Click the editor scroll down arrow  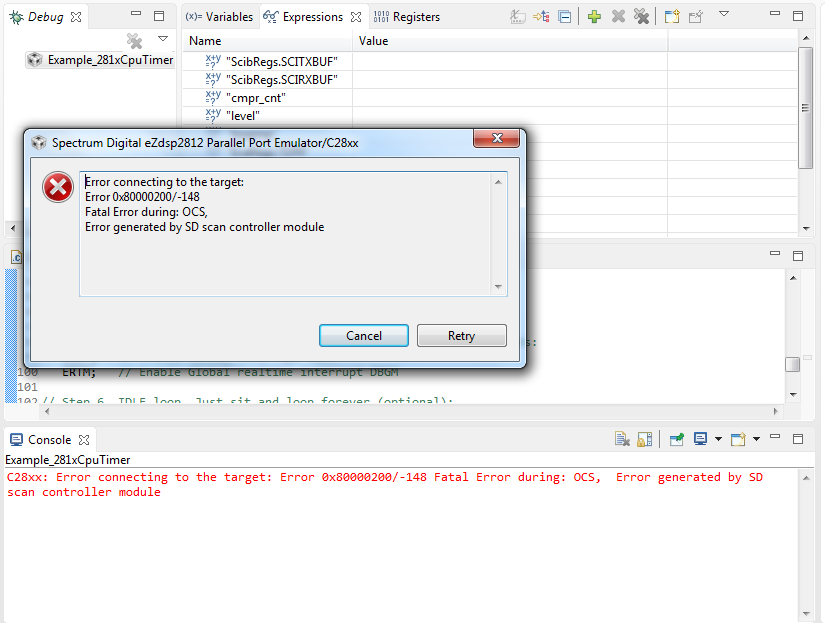pos(793,395)
